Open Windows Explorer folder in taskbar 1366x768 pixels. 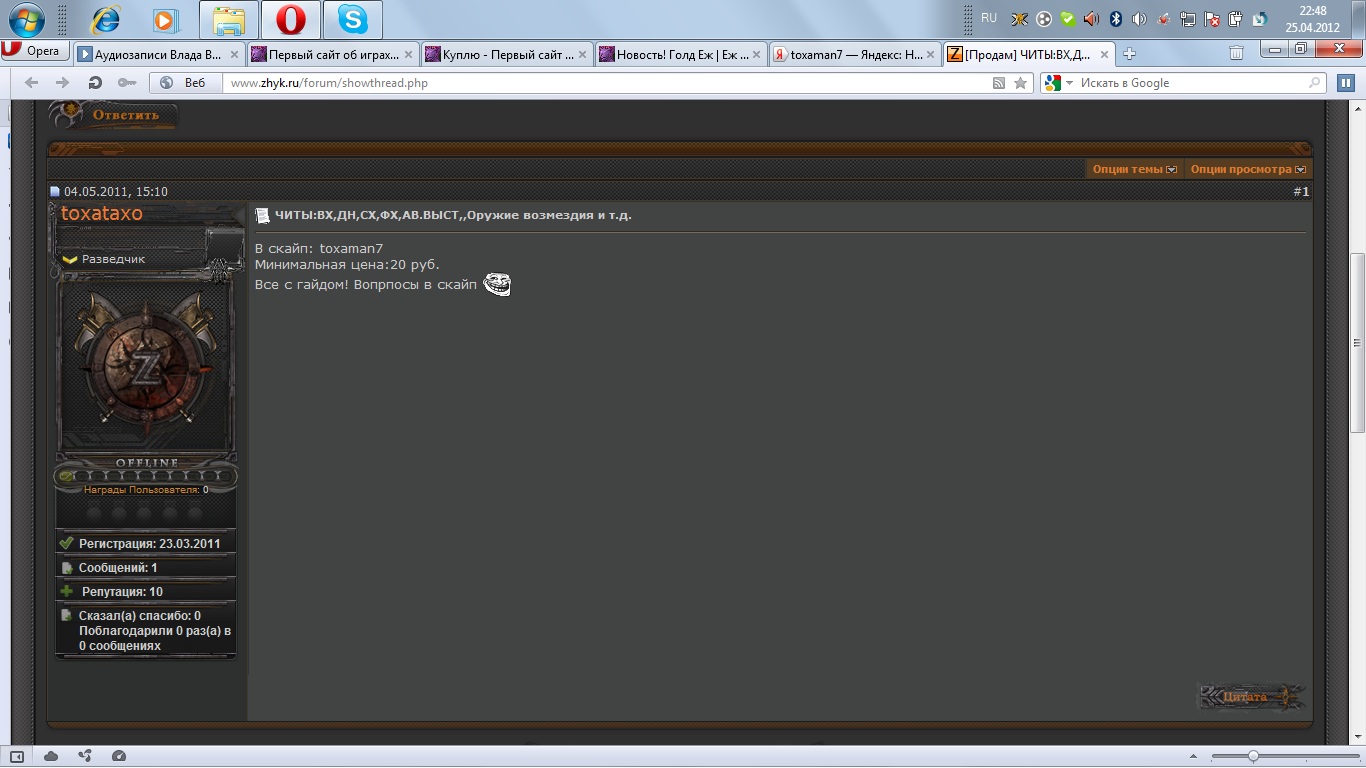tap(229, 20)
